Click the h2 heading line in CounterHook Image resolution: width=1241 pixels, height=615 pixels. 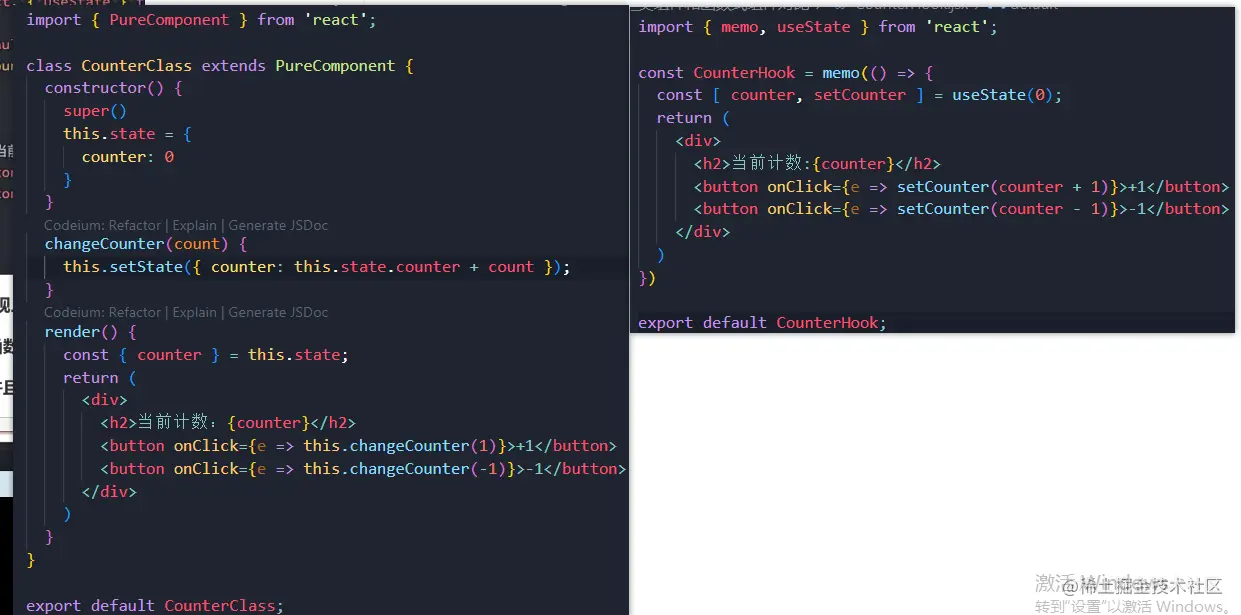pos(817,164)
